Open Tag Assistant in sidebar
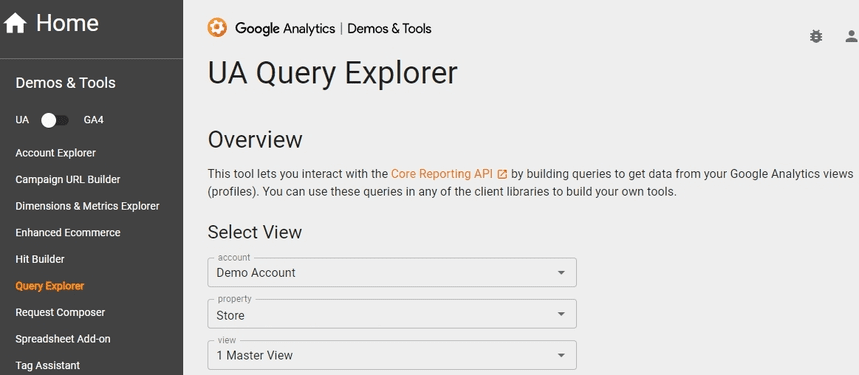 coord(48,365)
